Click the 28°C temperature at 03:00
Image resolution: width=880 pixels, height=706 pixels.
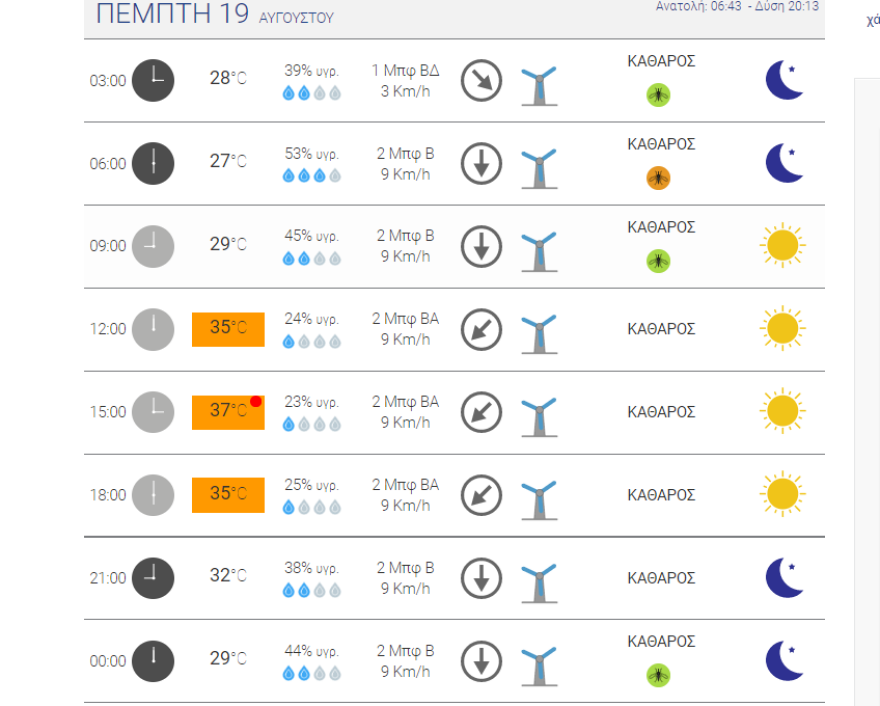pyautogui.click(x=227, y=78)
